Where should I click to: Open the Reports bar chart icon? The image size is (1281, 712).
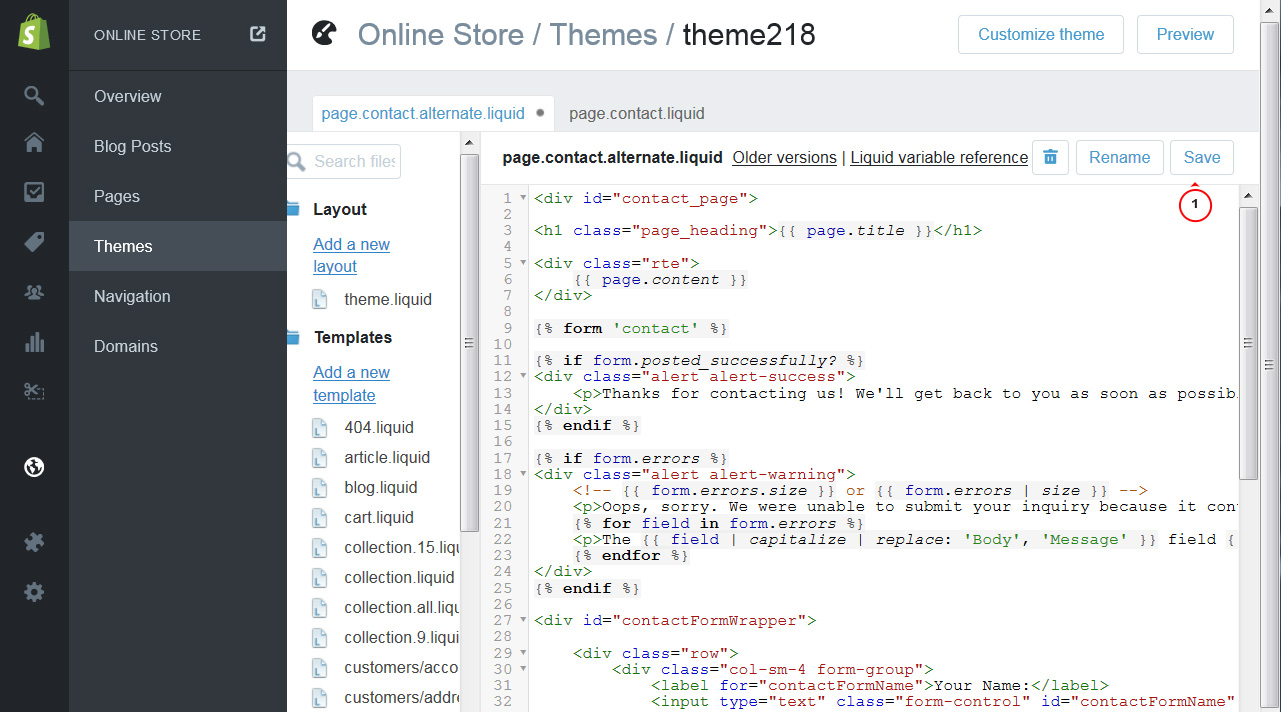point(34,342)
